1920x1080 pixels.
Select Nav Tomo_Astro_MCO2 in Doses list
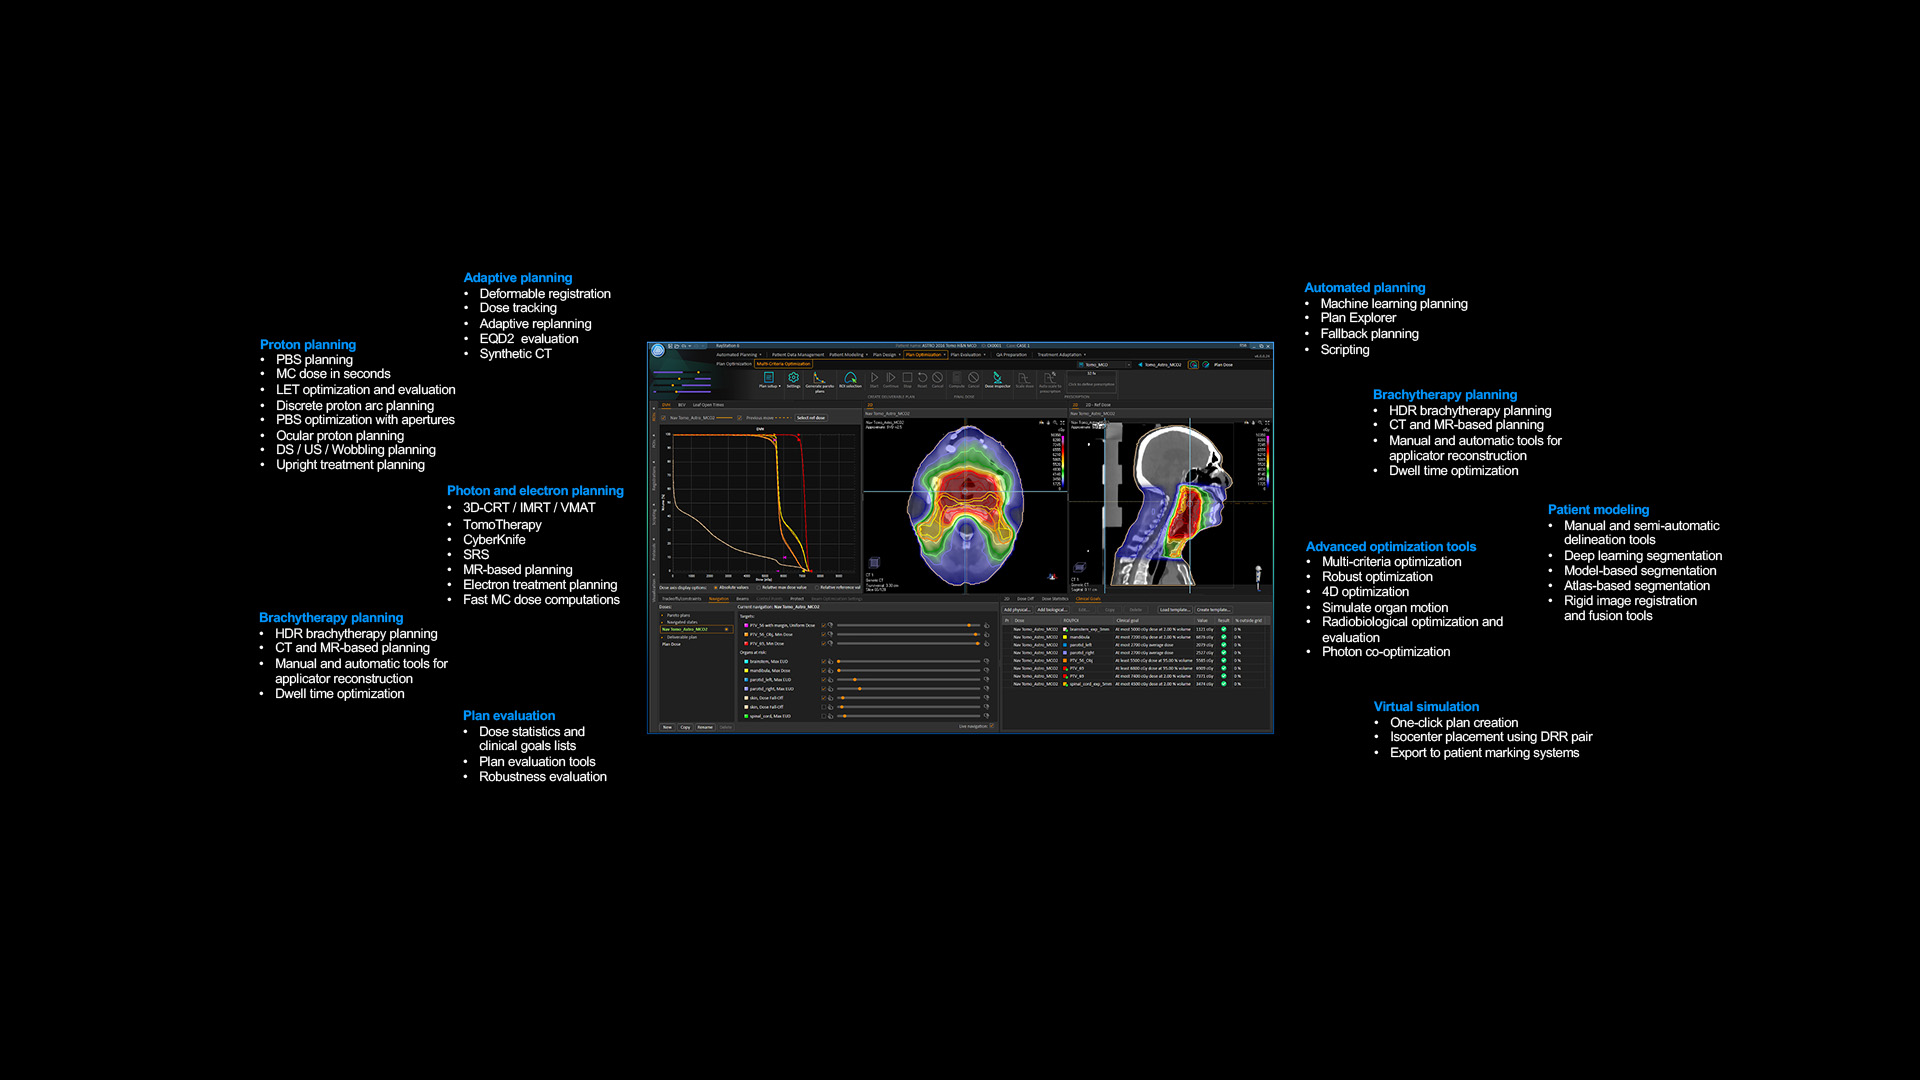(x=685, y=629)
